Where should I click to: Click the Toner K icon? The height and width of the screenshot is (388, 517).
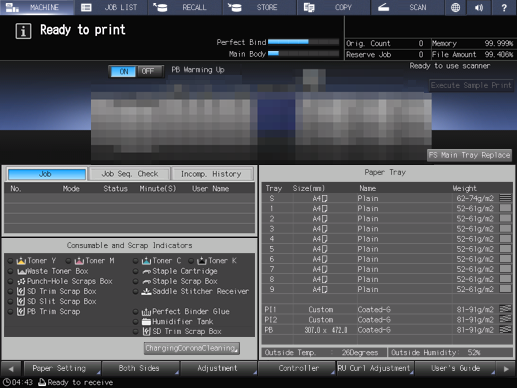[x=202, y=261]
